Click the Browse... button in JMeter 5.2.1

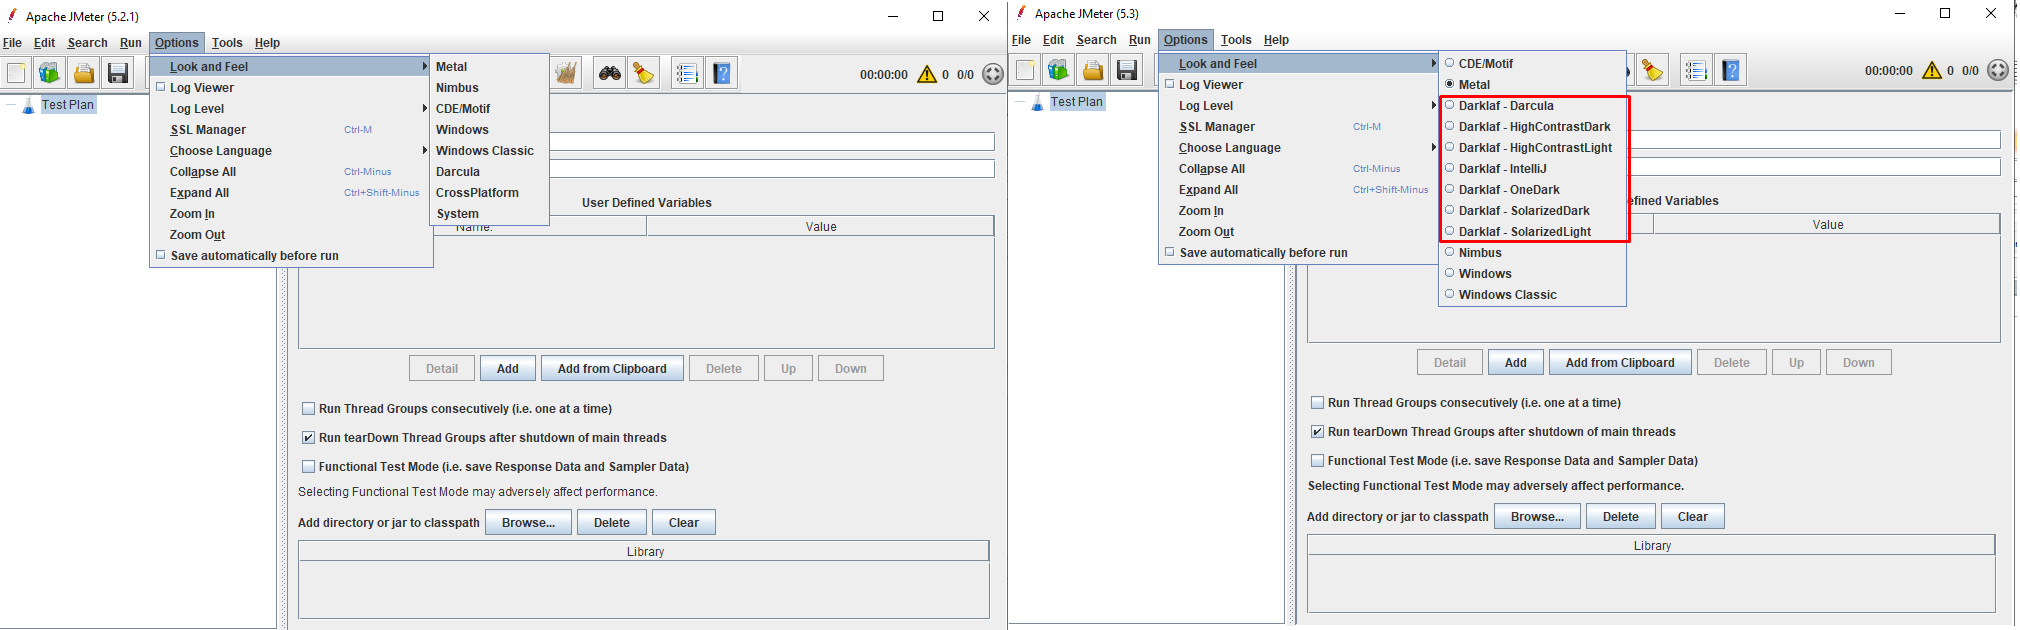click(528, 522)
